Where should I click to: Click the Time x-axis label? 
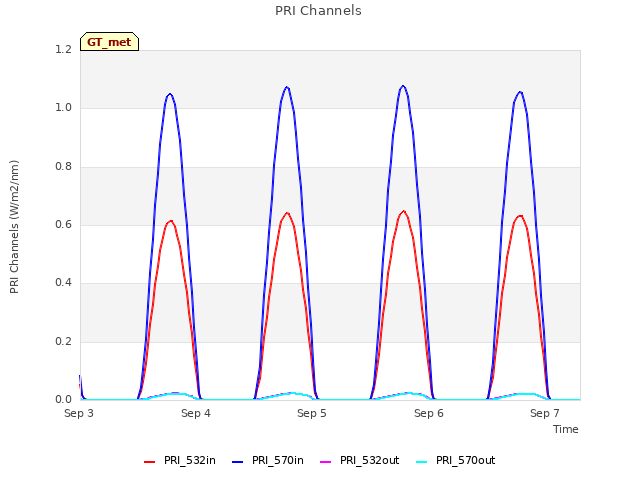pyautogui.click(x=566, y=429)
